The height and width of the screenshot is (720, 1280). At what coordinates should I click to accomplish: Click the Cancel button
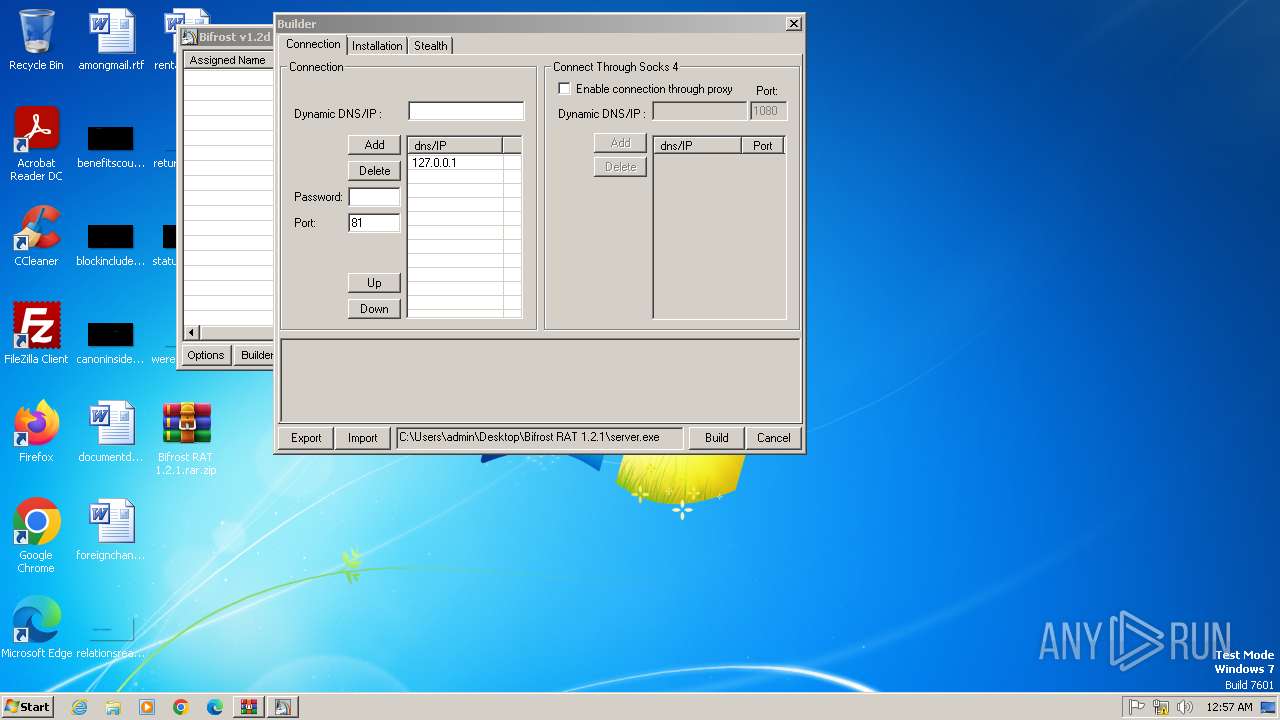(773, 438)
